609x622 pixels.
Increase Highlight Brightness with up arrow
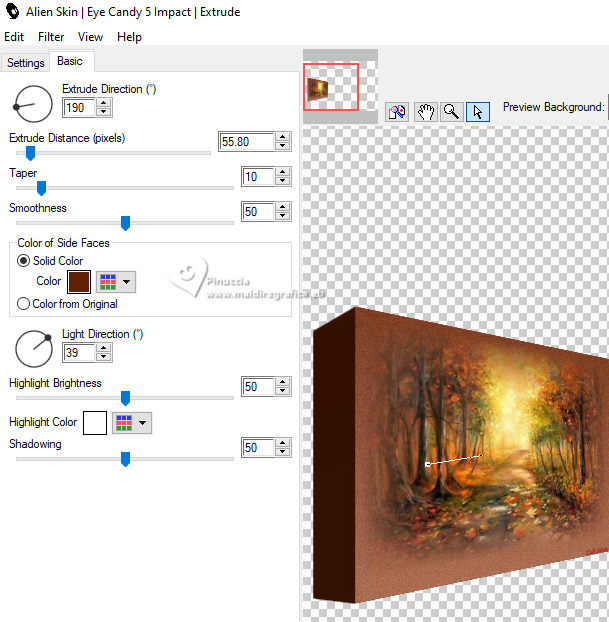coord(282,382)
